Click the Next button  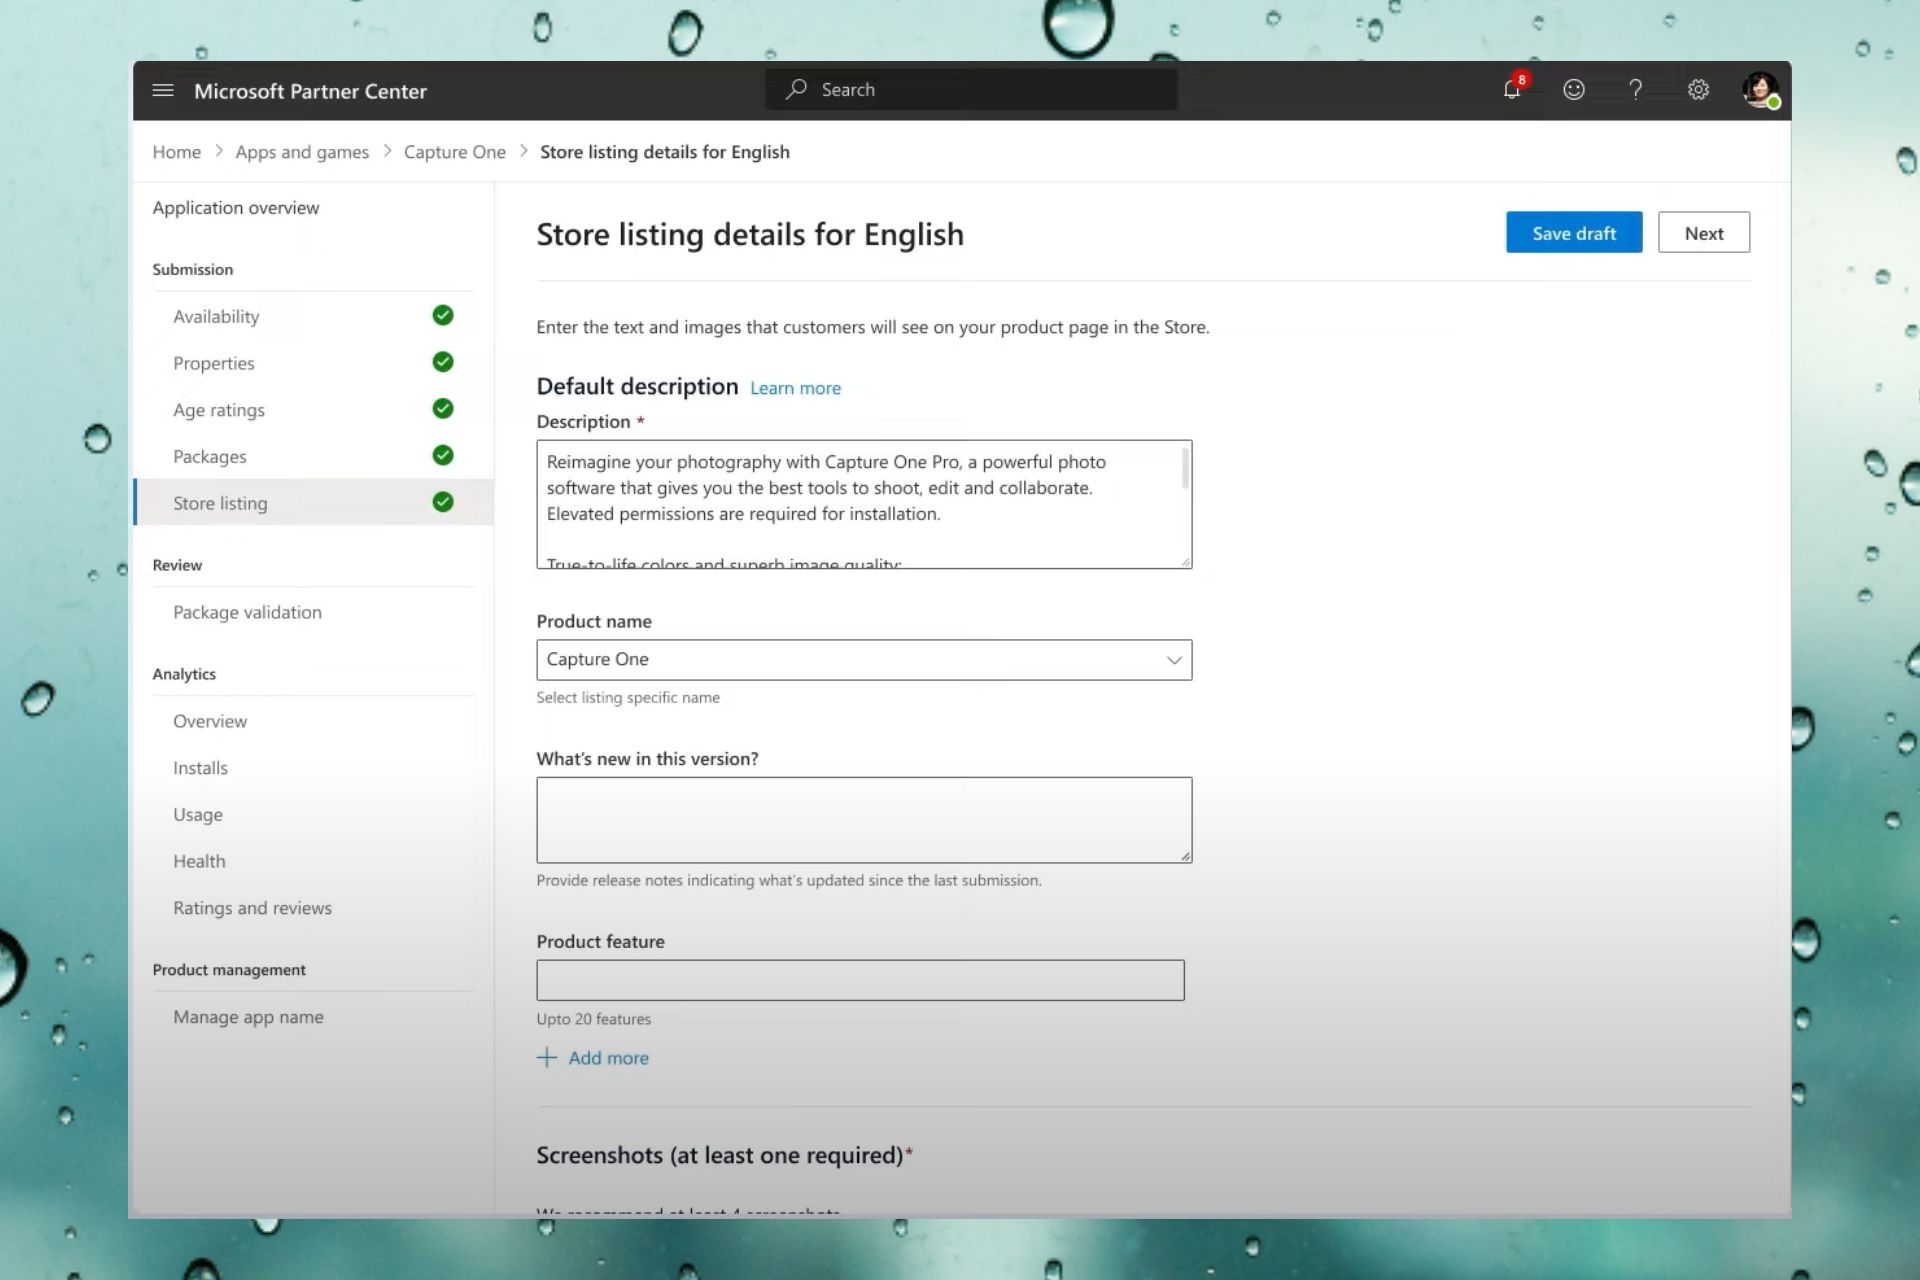coord(1704,232)
